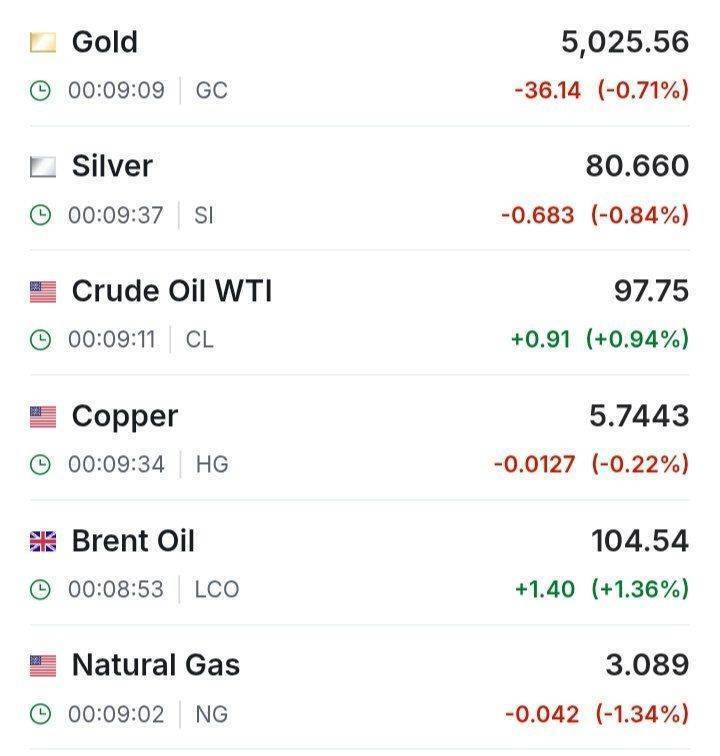The image size is (720, 756).
Task: Click the US flag next to Natural Gas
Action: [x=43, y=666]
